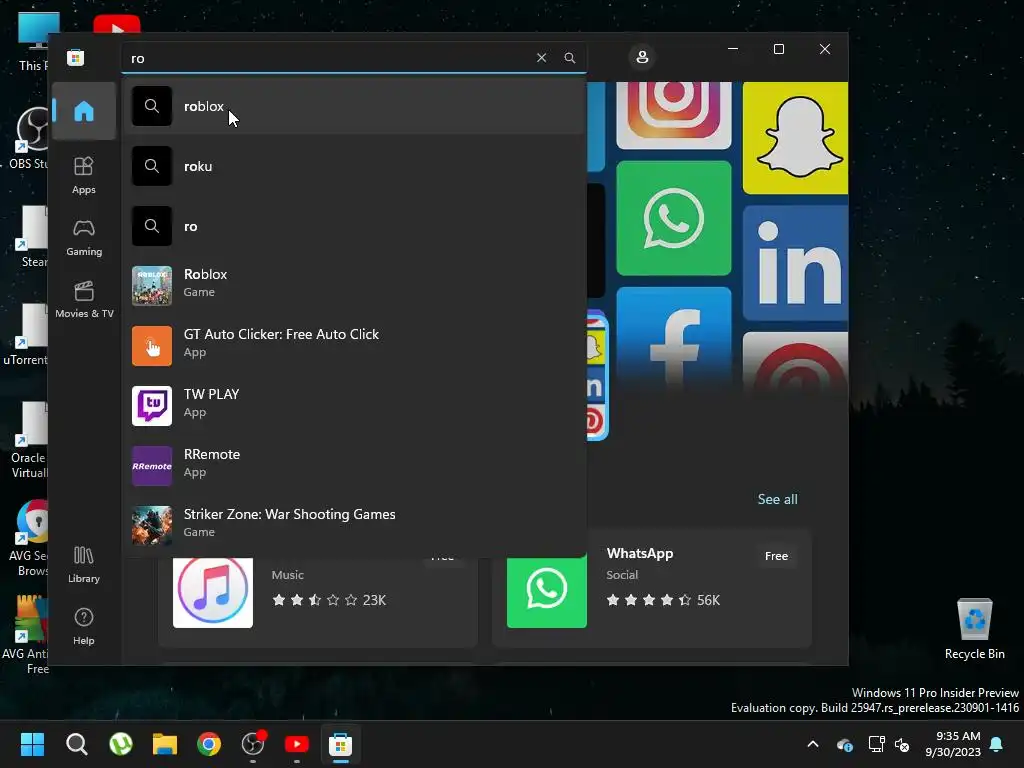Click the Instagram tile in banner
Viewport: 1024px width, 768px height.
click(x=673, y=115)
